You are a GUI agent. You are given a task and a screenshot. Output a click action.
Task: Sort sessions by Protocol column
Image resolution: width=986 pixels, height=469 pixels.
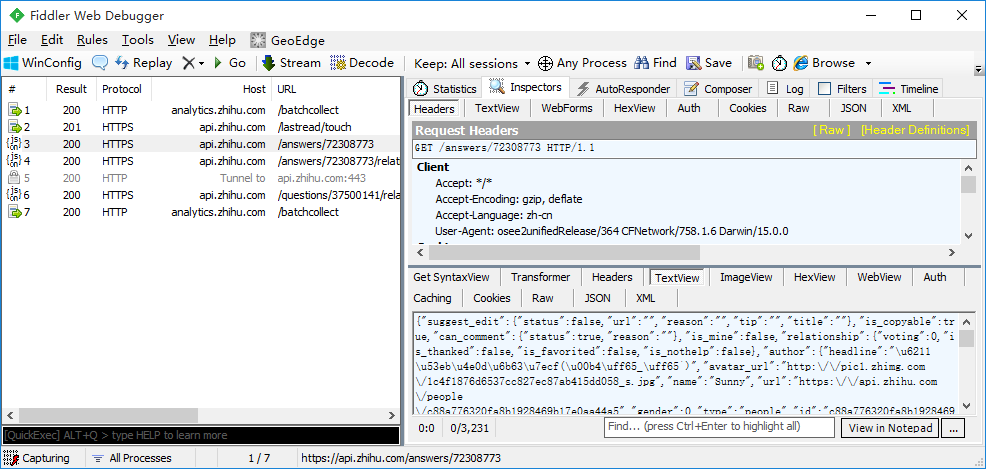pos(123,89)
